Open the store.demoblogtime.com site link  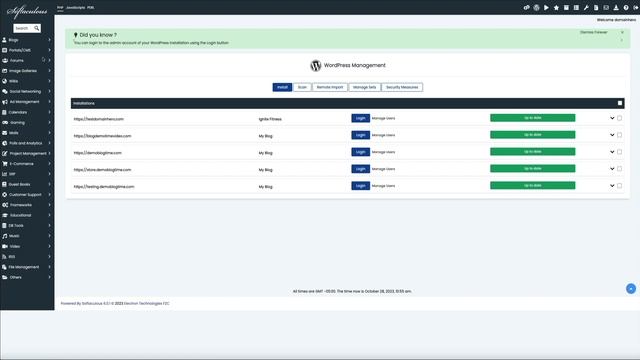(x=102, y=170)
